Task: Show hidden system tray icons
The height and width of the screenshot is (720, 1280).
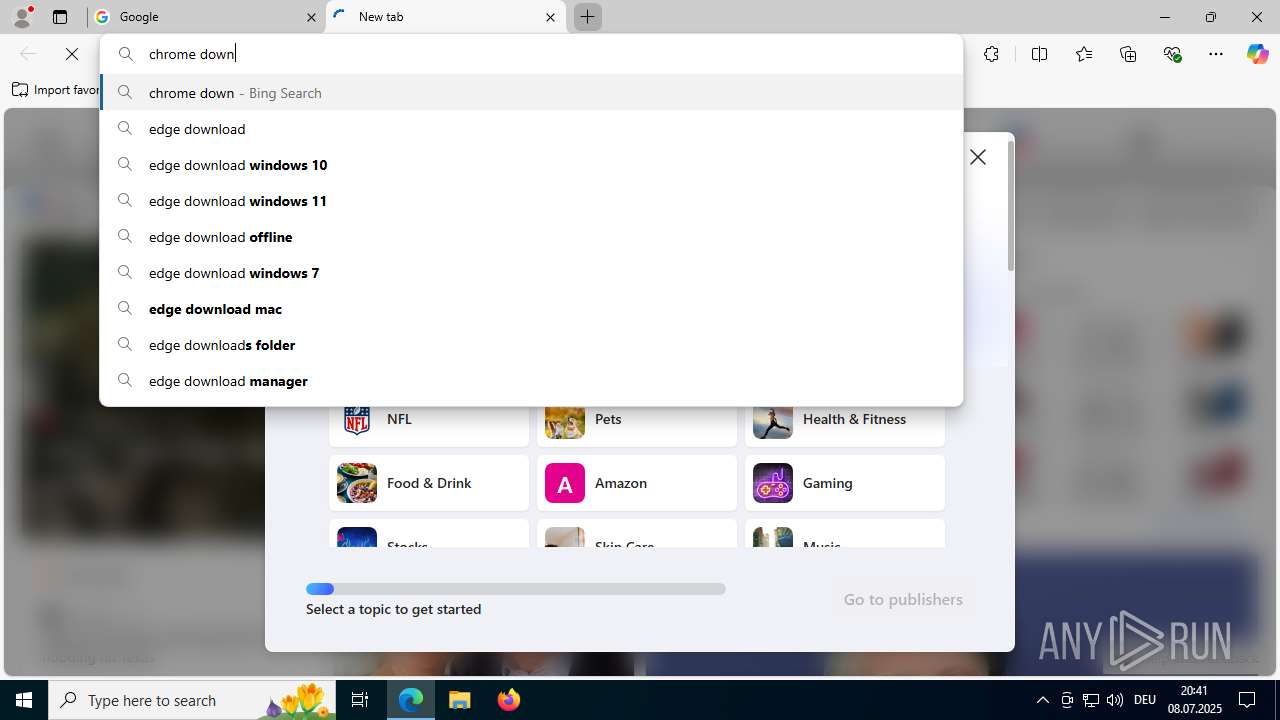Action: tap(1042, 700)
